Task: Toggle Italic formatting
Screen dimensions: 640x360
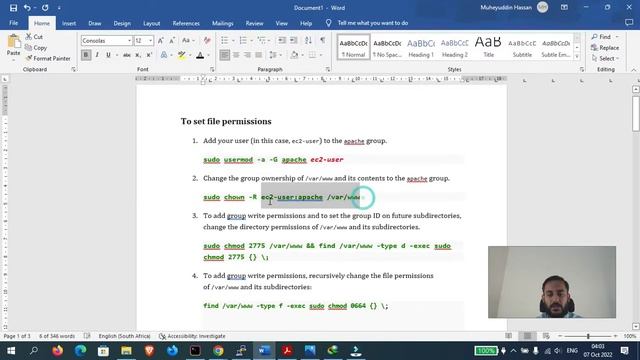Action: coord(97,55)
